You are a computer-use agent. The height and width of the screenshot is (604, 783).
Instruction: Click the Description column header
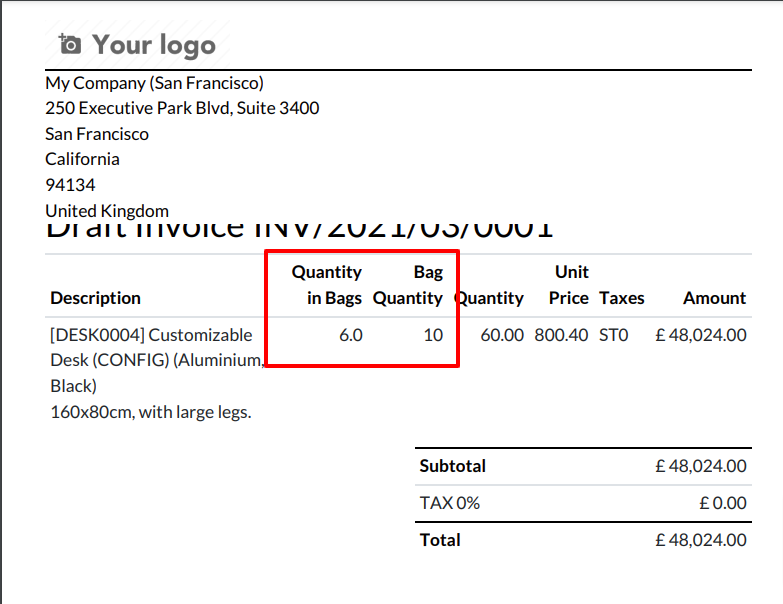[x=95, y=298]
